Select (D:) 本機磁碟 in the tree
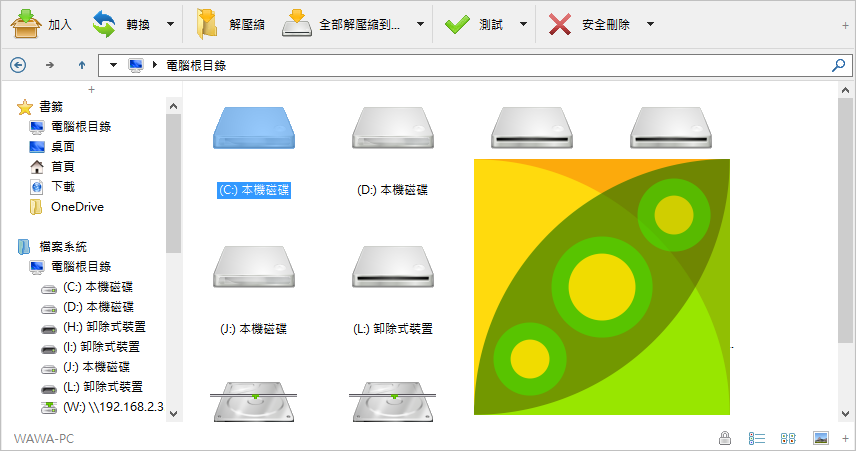 (x=98, y=307)
